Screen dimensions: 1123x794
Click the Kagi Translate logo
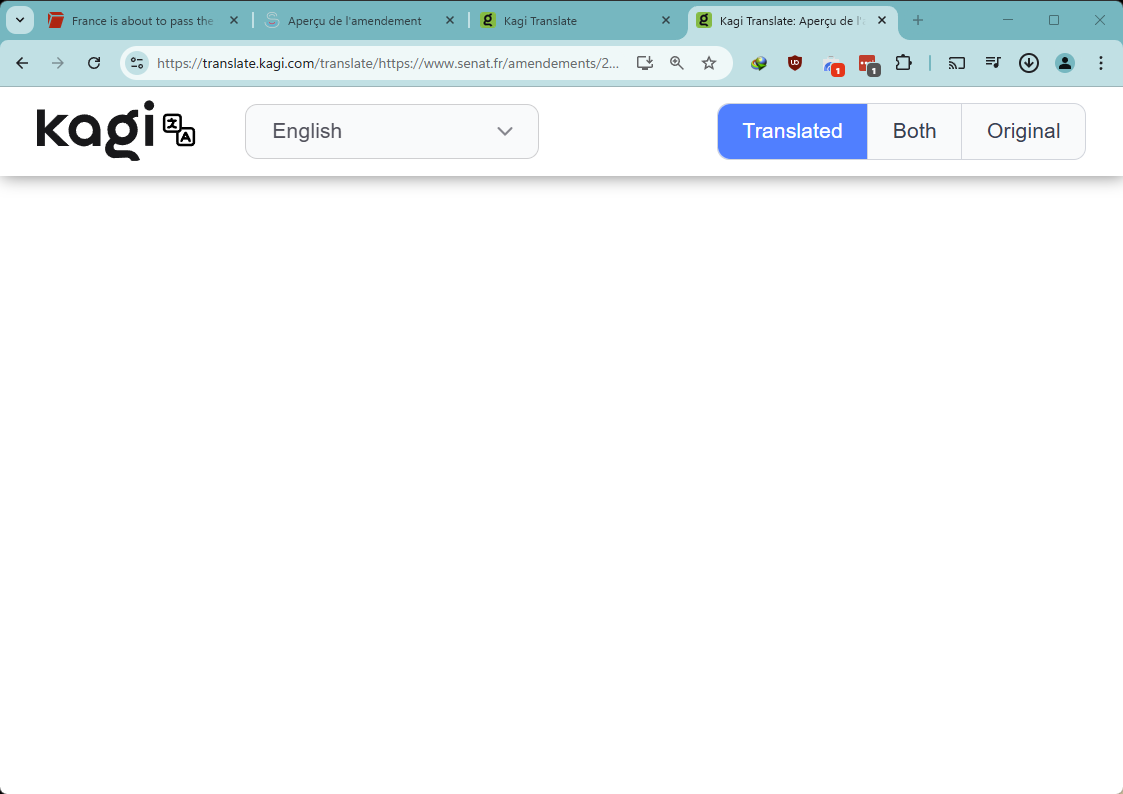tap(115, 131)
